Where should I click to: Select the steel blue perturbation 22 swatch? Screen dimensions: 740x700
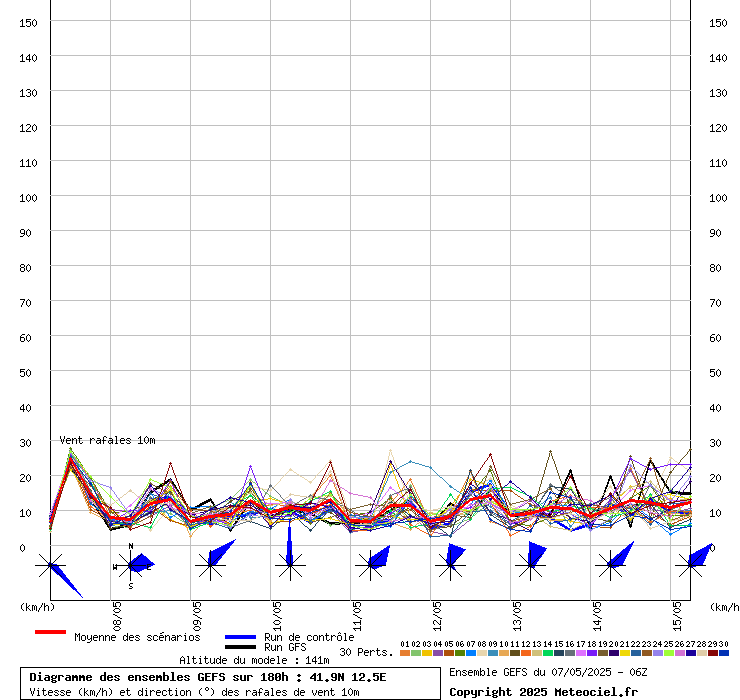tap(636, 653)
